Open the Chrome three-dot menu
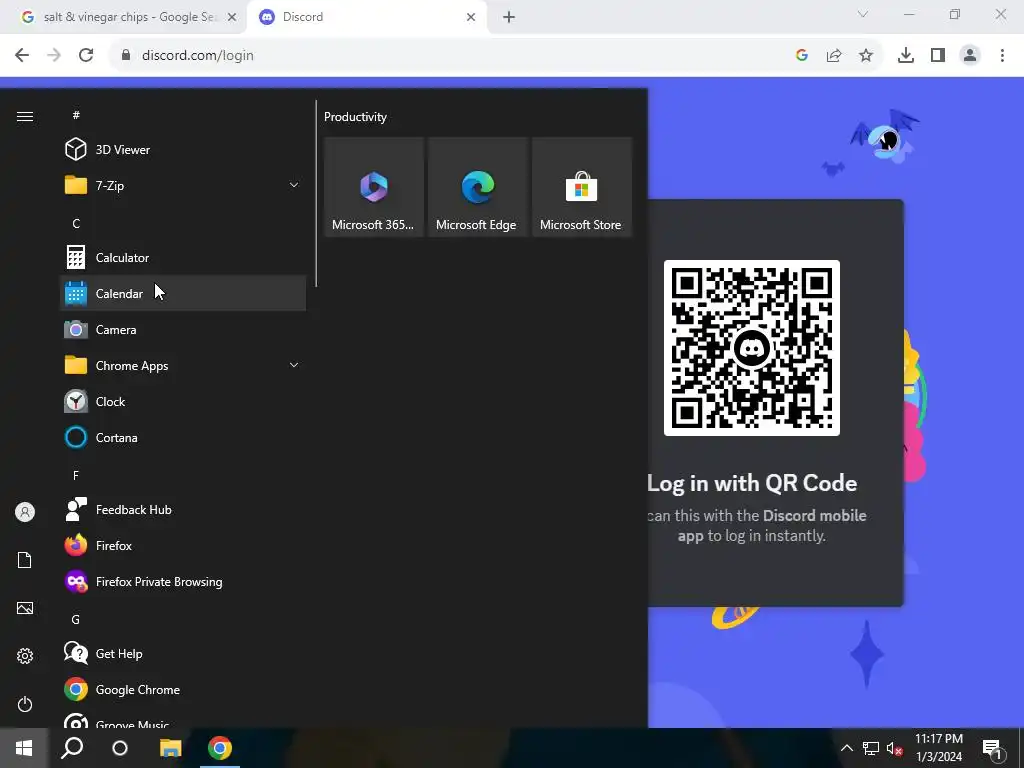This screenshot has width=1024, height=768. pyautogui.click(x=1002, y=56)
